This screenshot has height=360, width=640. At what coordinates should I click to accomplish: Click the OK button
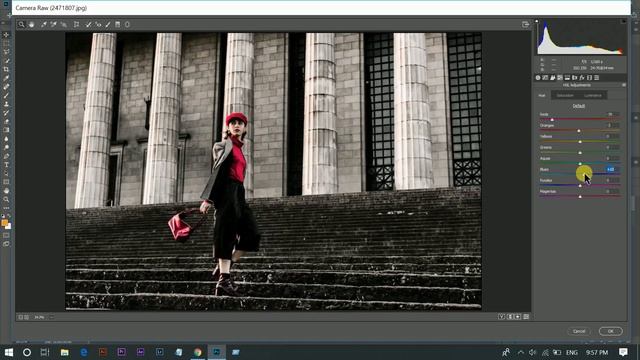(x=611, y=331)
